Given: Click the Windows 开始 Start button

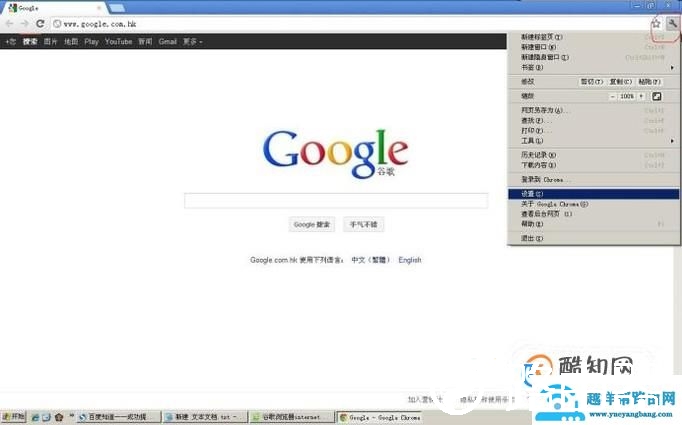Looking at the screenshot, I should click(x=14, y=416).
